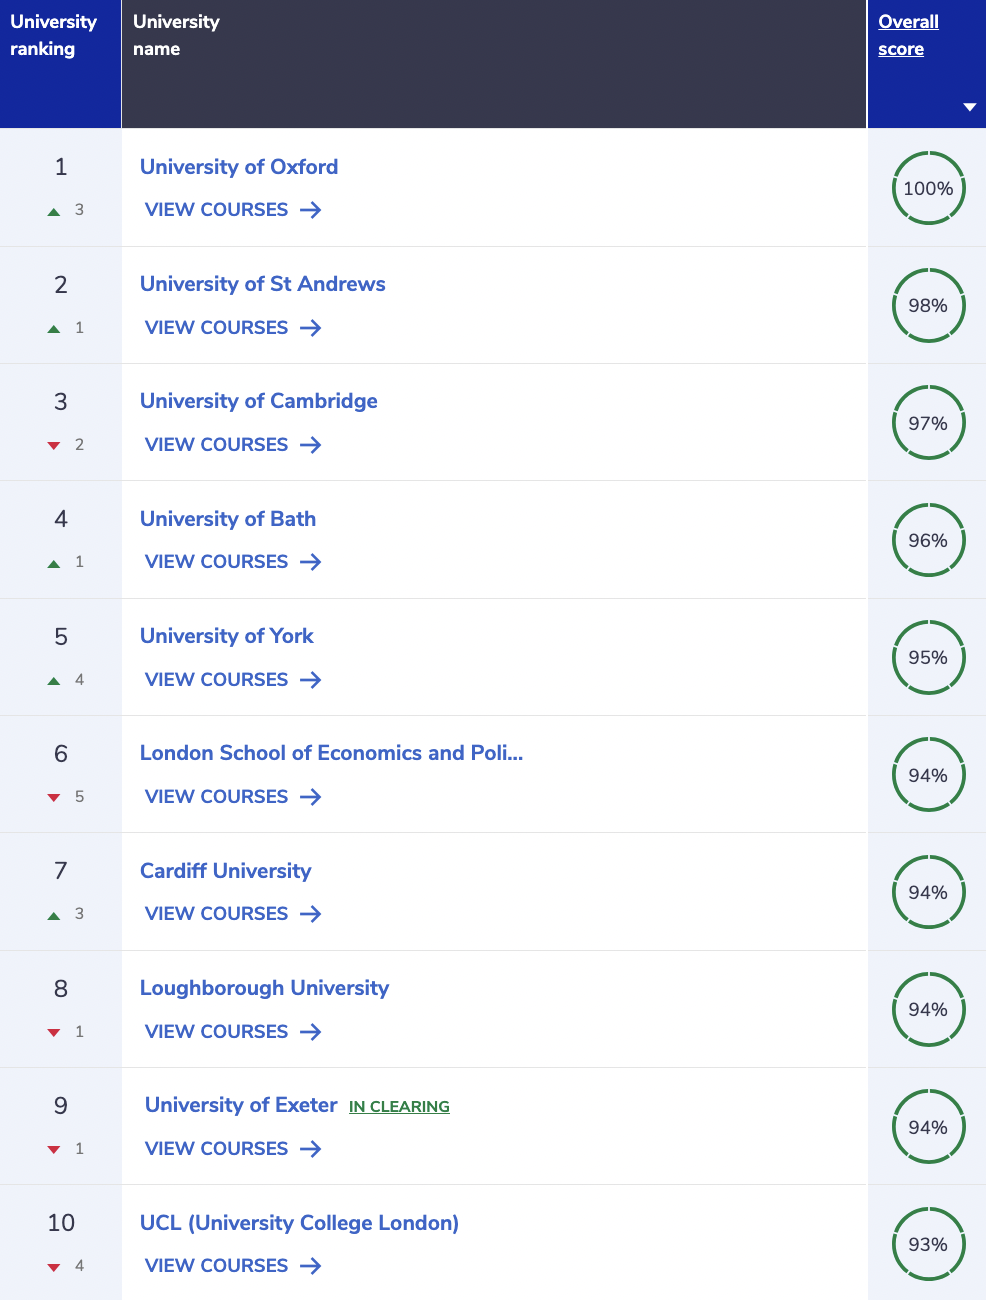The width and height of the screenshot is (986, 1300).
Task: Toggle sort with the Overall score dropdown arrow
Action: coord(969,107)
